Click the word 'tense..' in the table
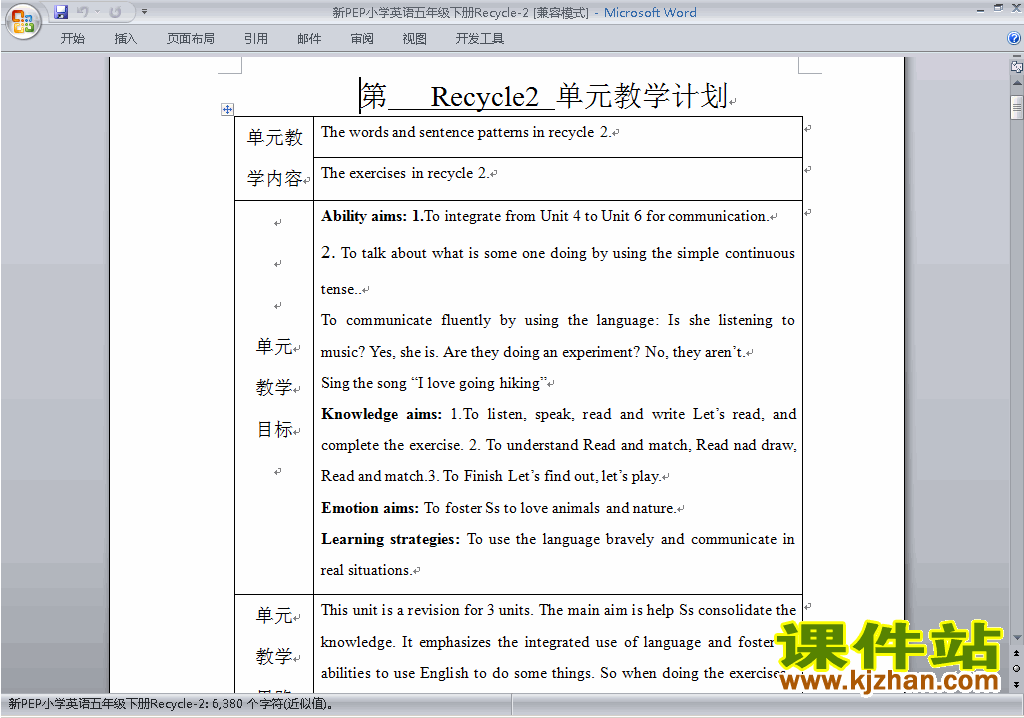This screenshot has width=1024, height=718. tap(340, 289)
